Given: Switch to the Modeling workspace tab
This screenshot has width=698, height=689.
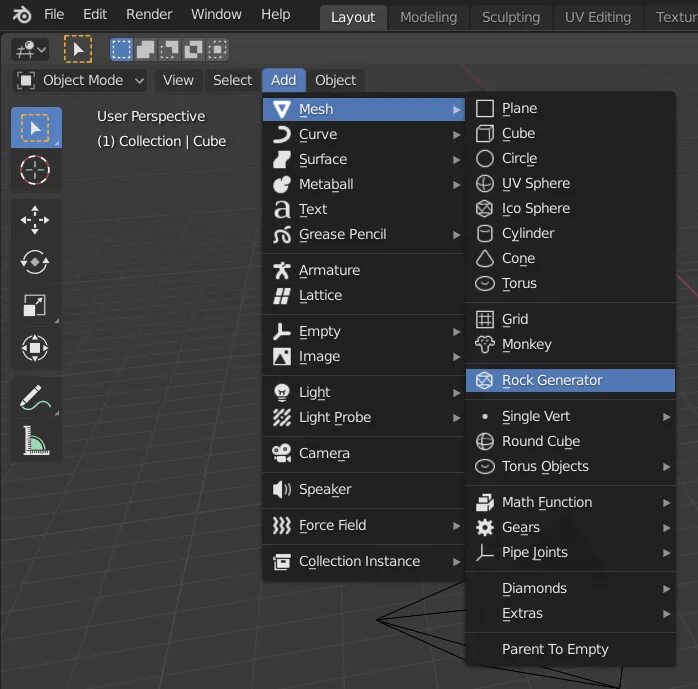Looking at the screenshot, I should click(429, 17).
